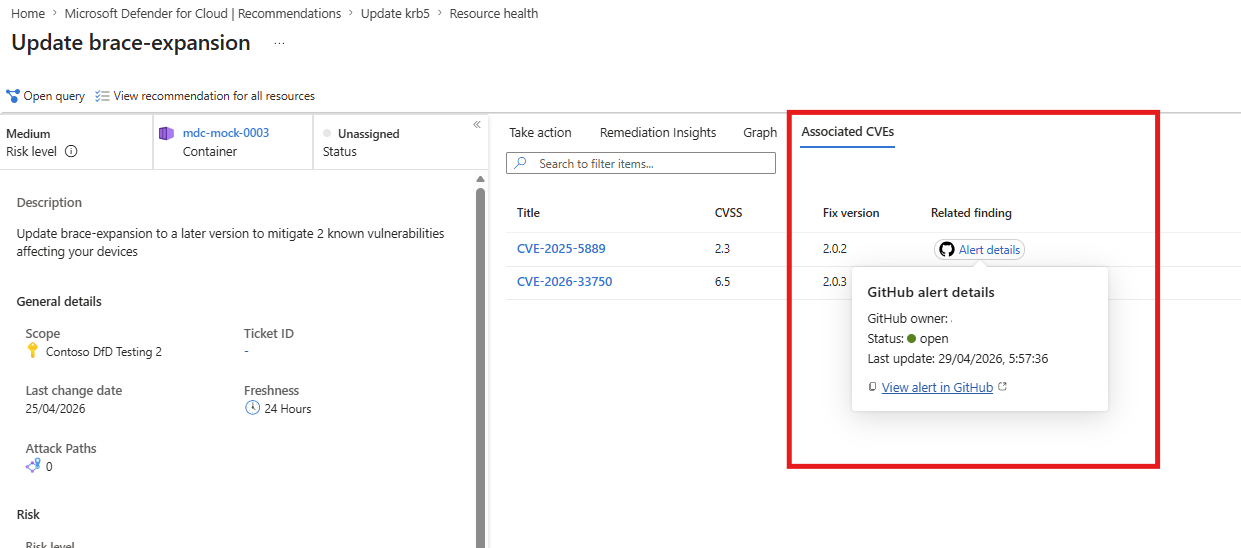Open CVE-2026-33750 details
This screenshot has height=548, width=1241.
tap(564, 282)
